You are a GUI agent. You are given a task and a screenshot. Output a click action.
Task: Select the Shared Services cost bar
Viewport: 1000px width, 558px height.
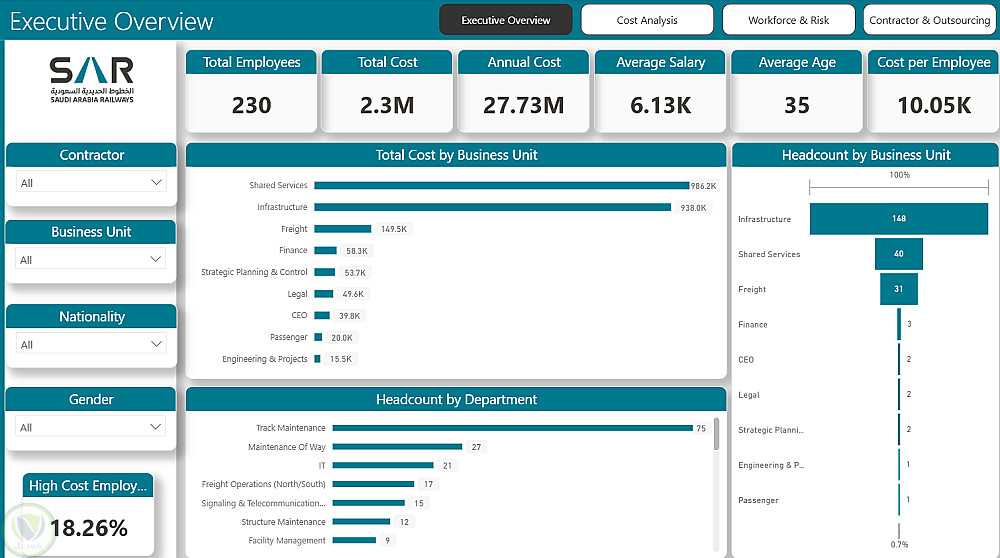click(x=502, y=186)
